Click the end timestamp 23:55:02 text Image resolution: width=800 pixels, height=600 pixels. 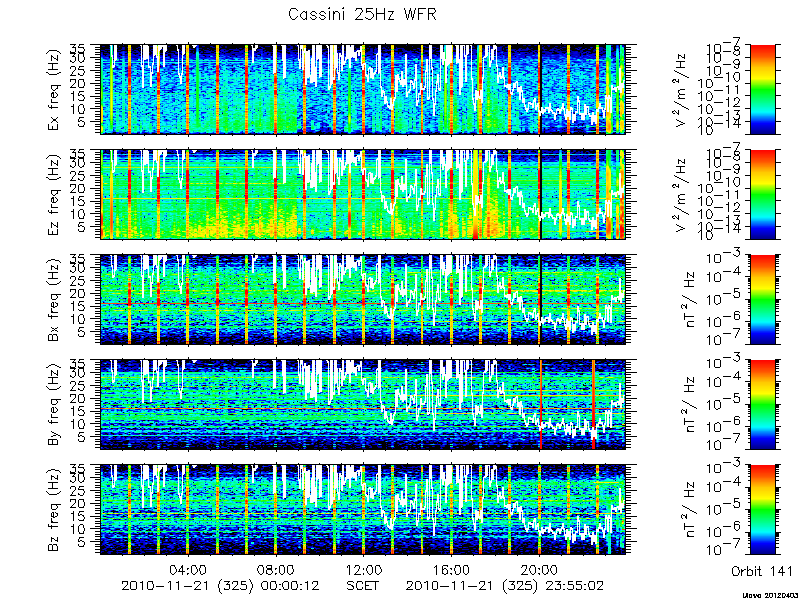point(571,585)
